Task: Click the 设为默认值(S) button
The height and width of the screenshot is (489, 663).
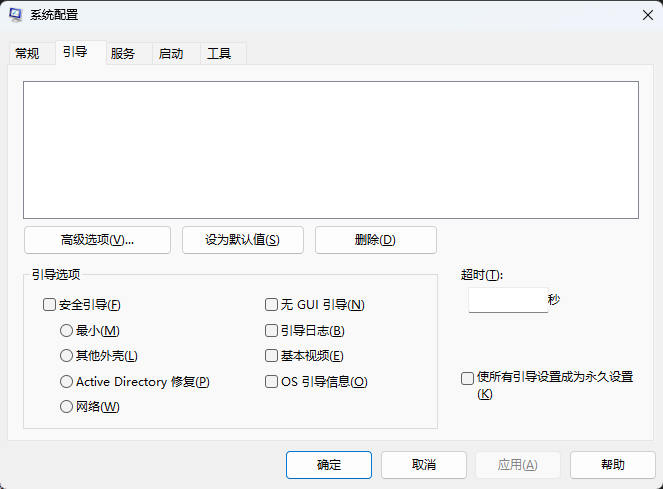Action: click(243, 240)
